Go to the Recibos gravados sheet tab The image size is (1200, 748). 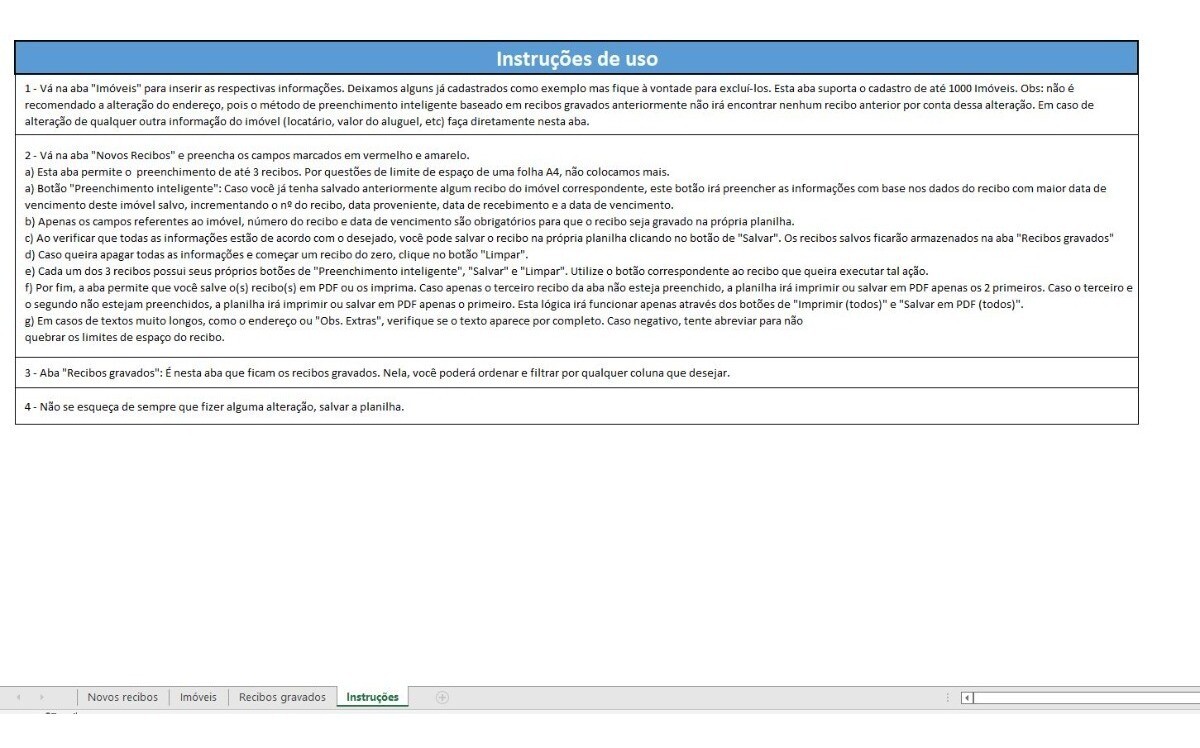tap(282, 697)
